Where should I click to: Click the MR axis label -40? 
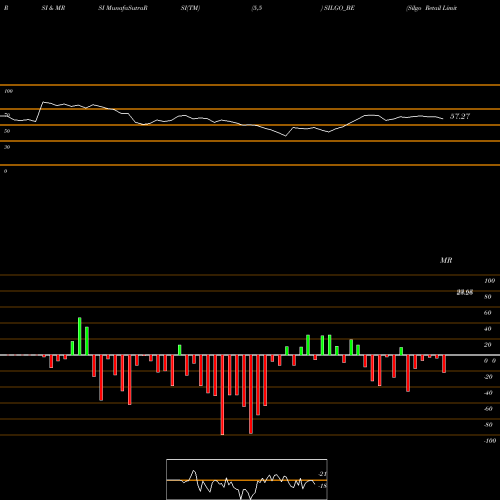pyautogui.click(x=488, y=393)
